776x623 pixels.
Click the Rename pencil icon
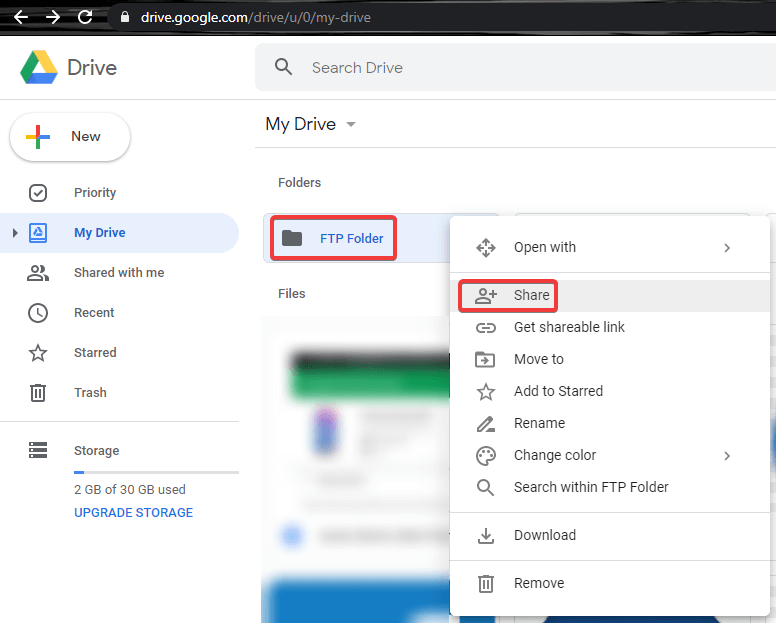[485, 424]
